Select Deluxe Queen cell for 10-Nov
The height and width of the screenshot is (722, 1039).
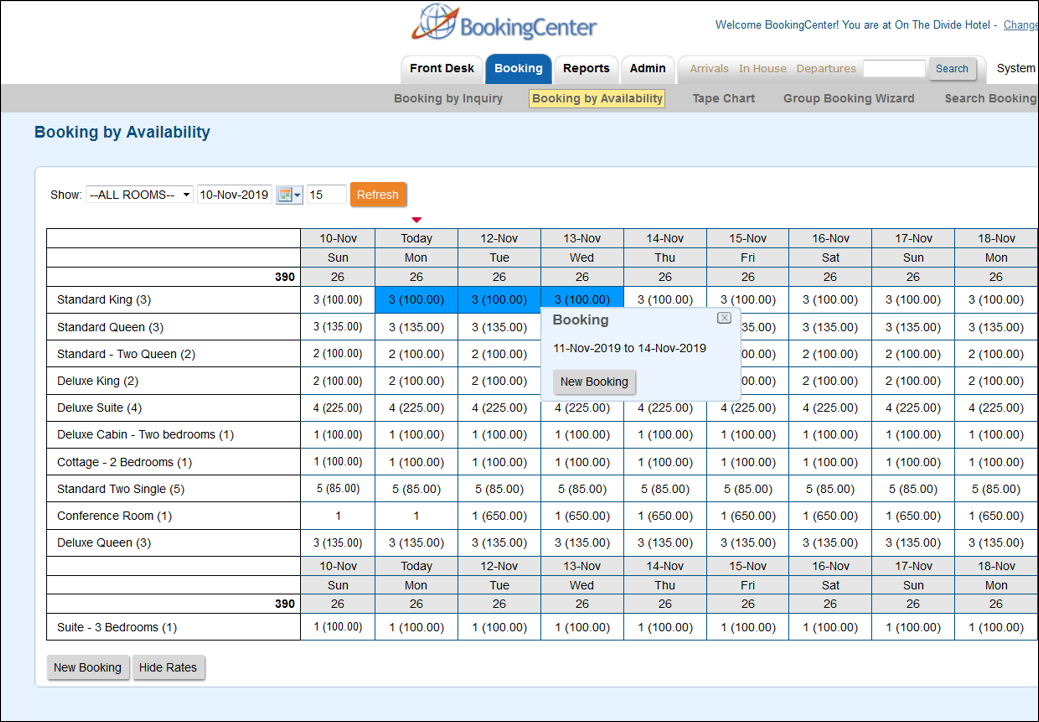338,543
